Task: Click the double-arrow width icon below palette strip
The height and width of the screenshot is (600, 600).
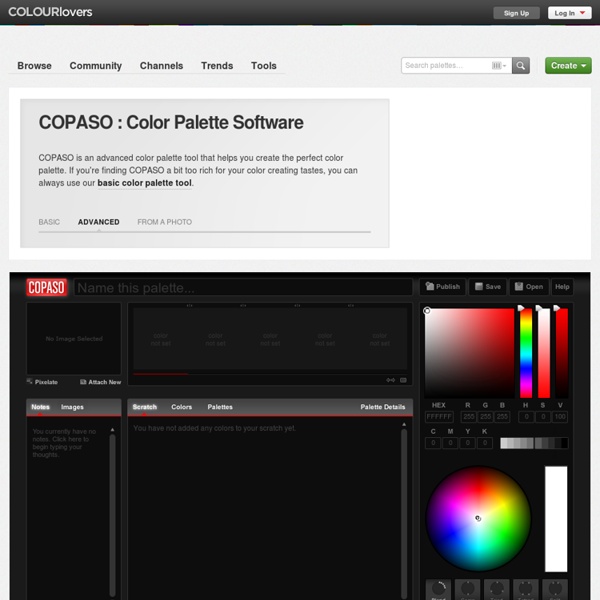Action: pyautogui.click(x=390, y=380)
